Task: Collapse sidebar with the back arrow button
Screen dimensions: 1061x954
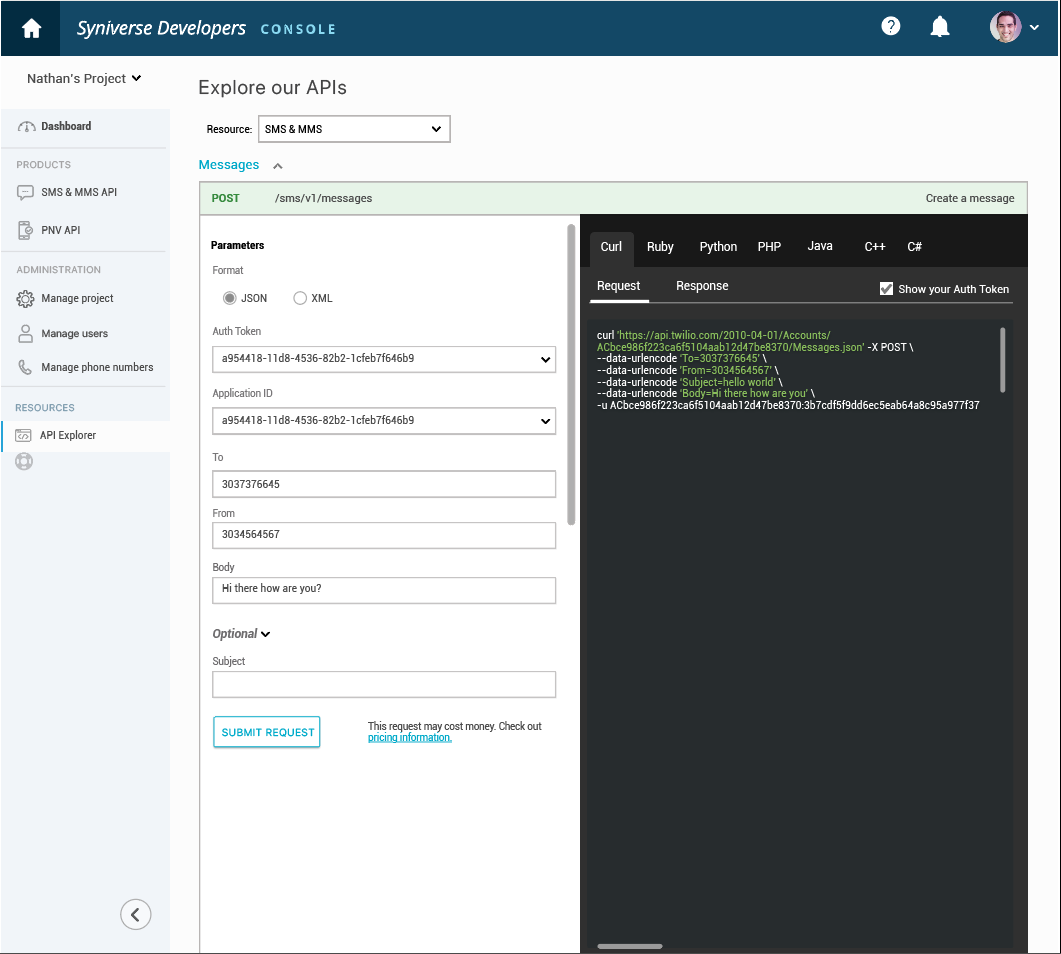Action: click(135, 913)
